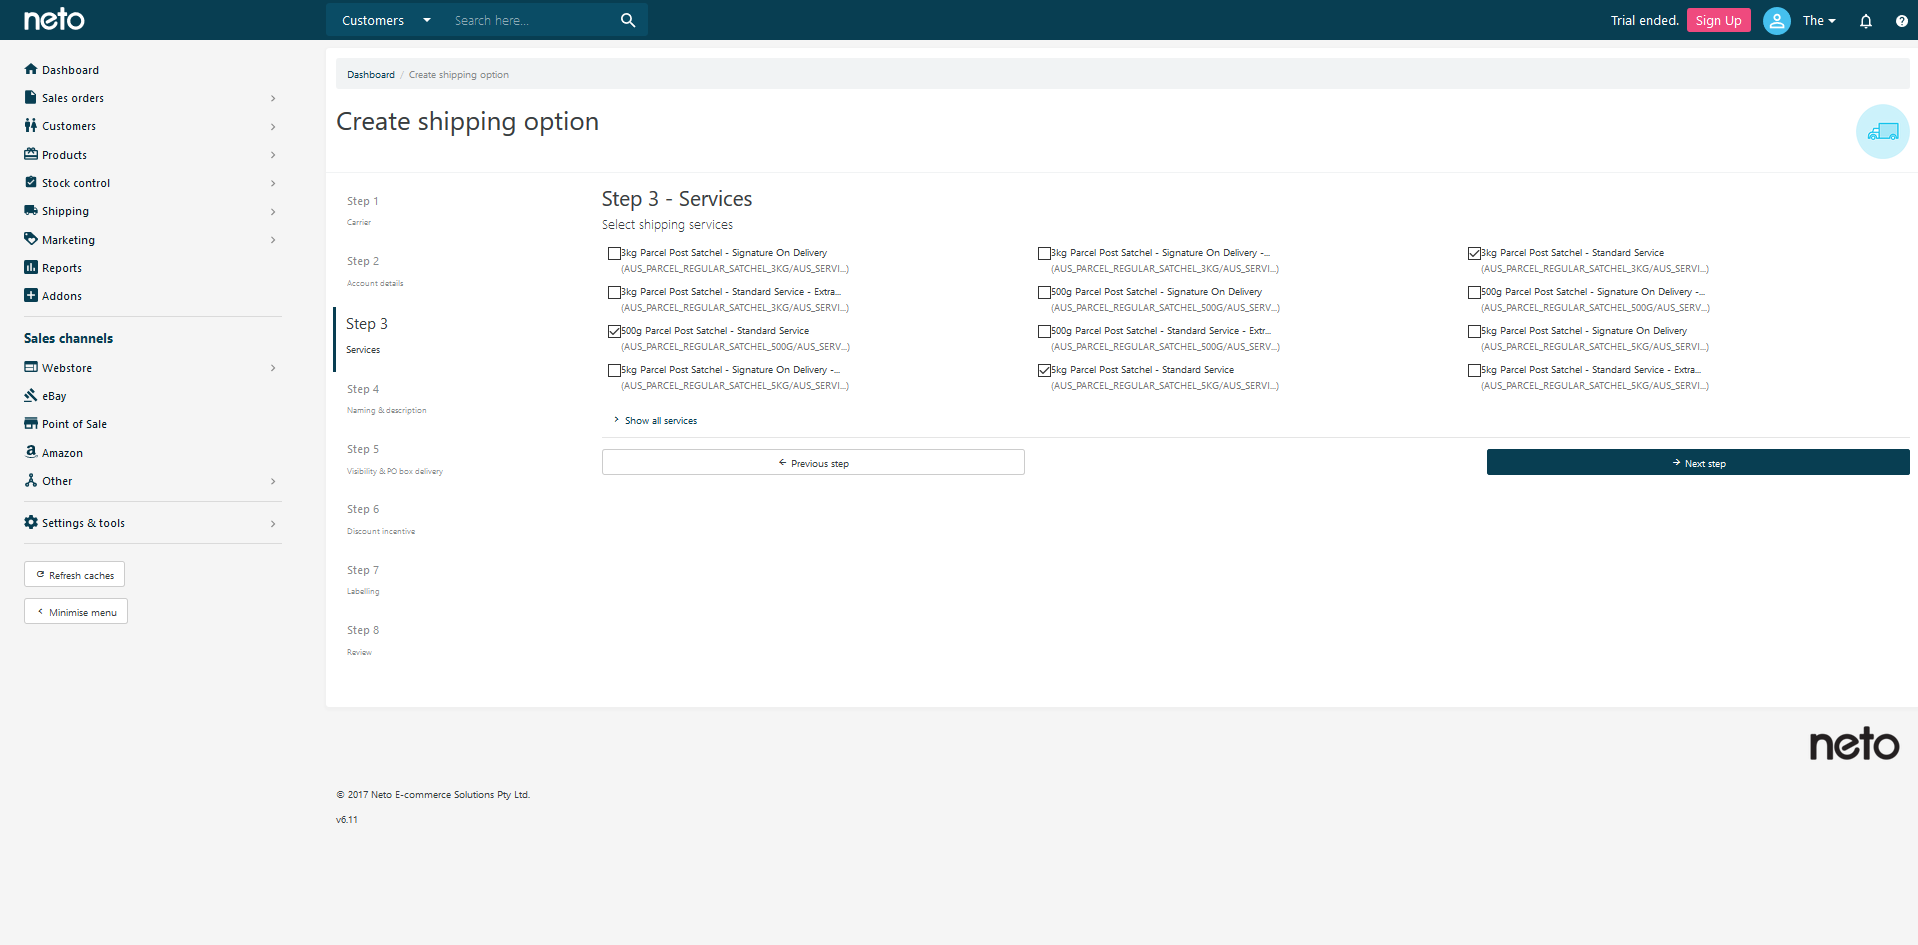
Task: Click the Refresh caches button
Action: [75, 575]
